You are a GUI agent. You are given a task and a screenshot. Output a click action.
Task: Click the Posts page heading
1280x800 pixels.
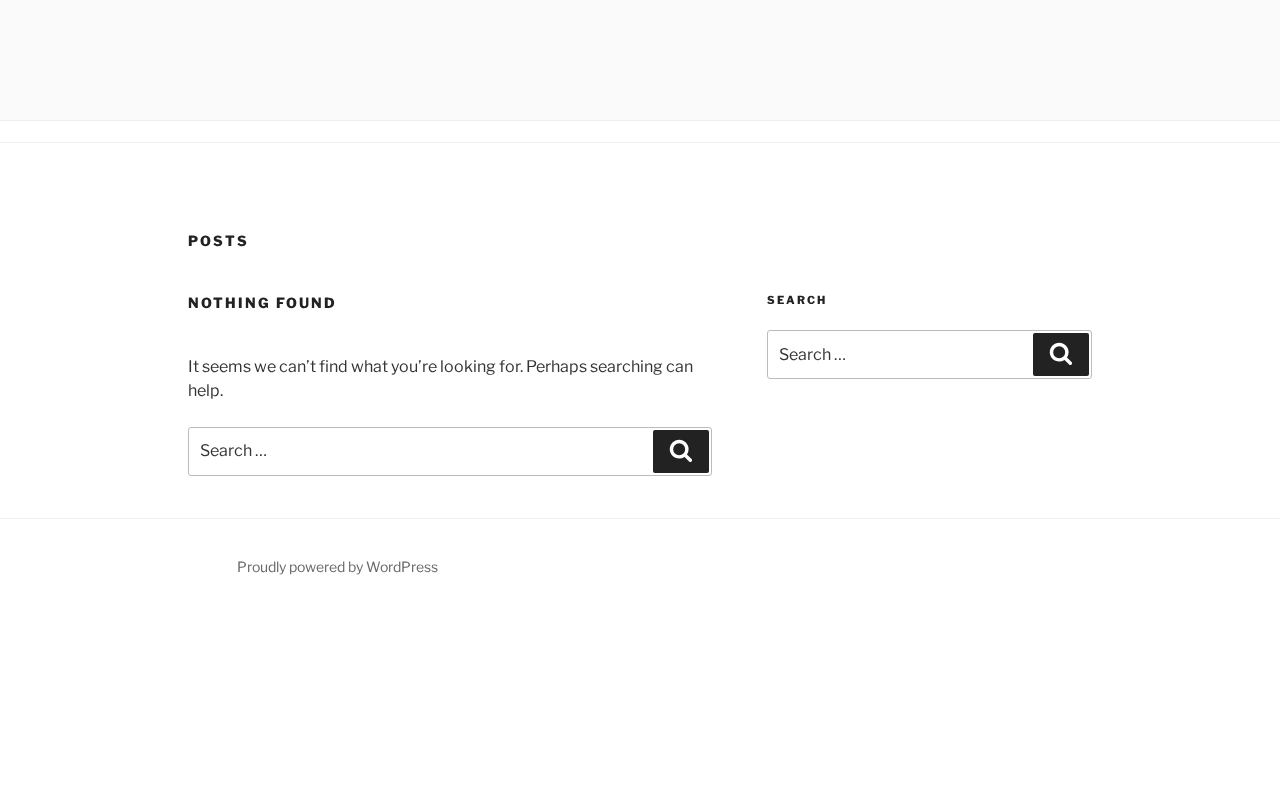(218, 241)
